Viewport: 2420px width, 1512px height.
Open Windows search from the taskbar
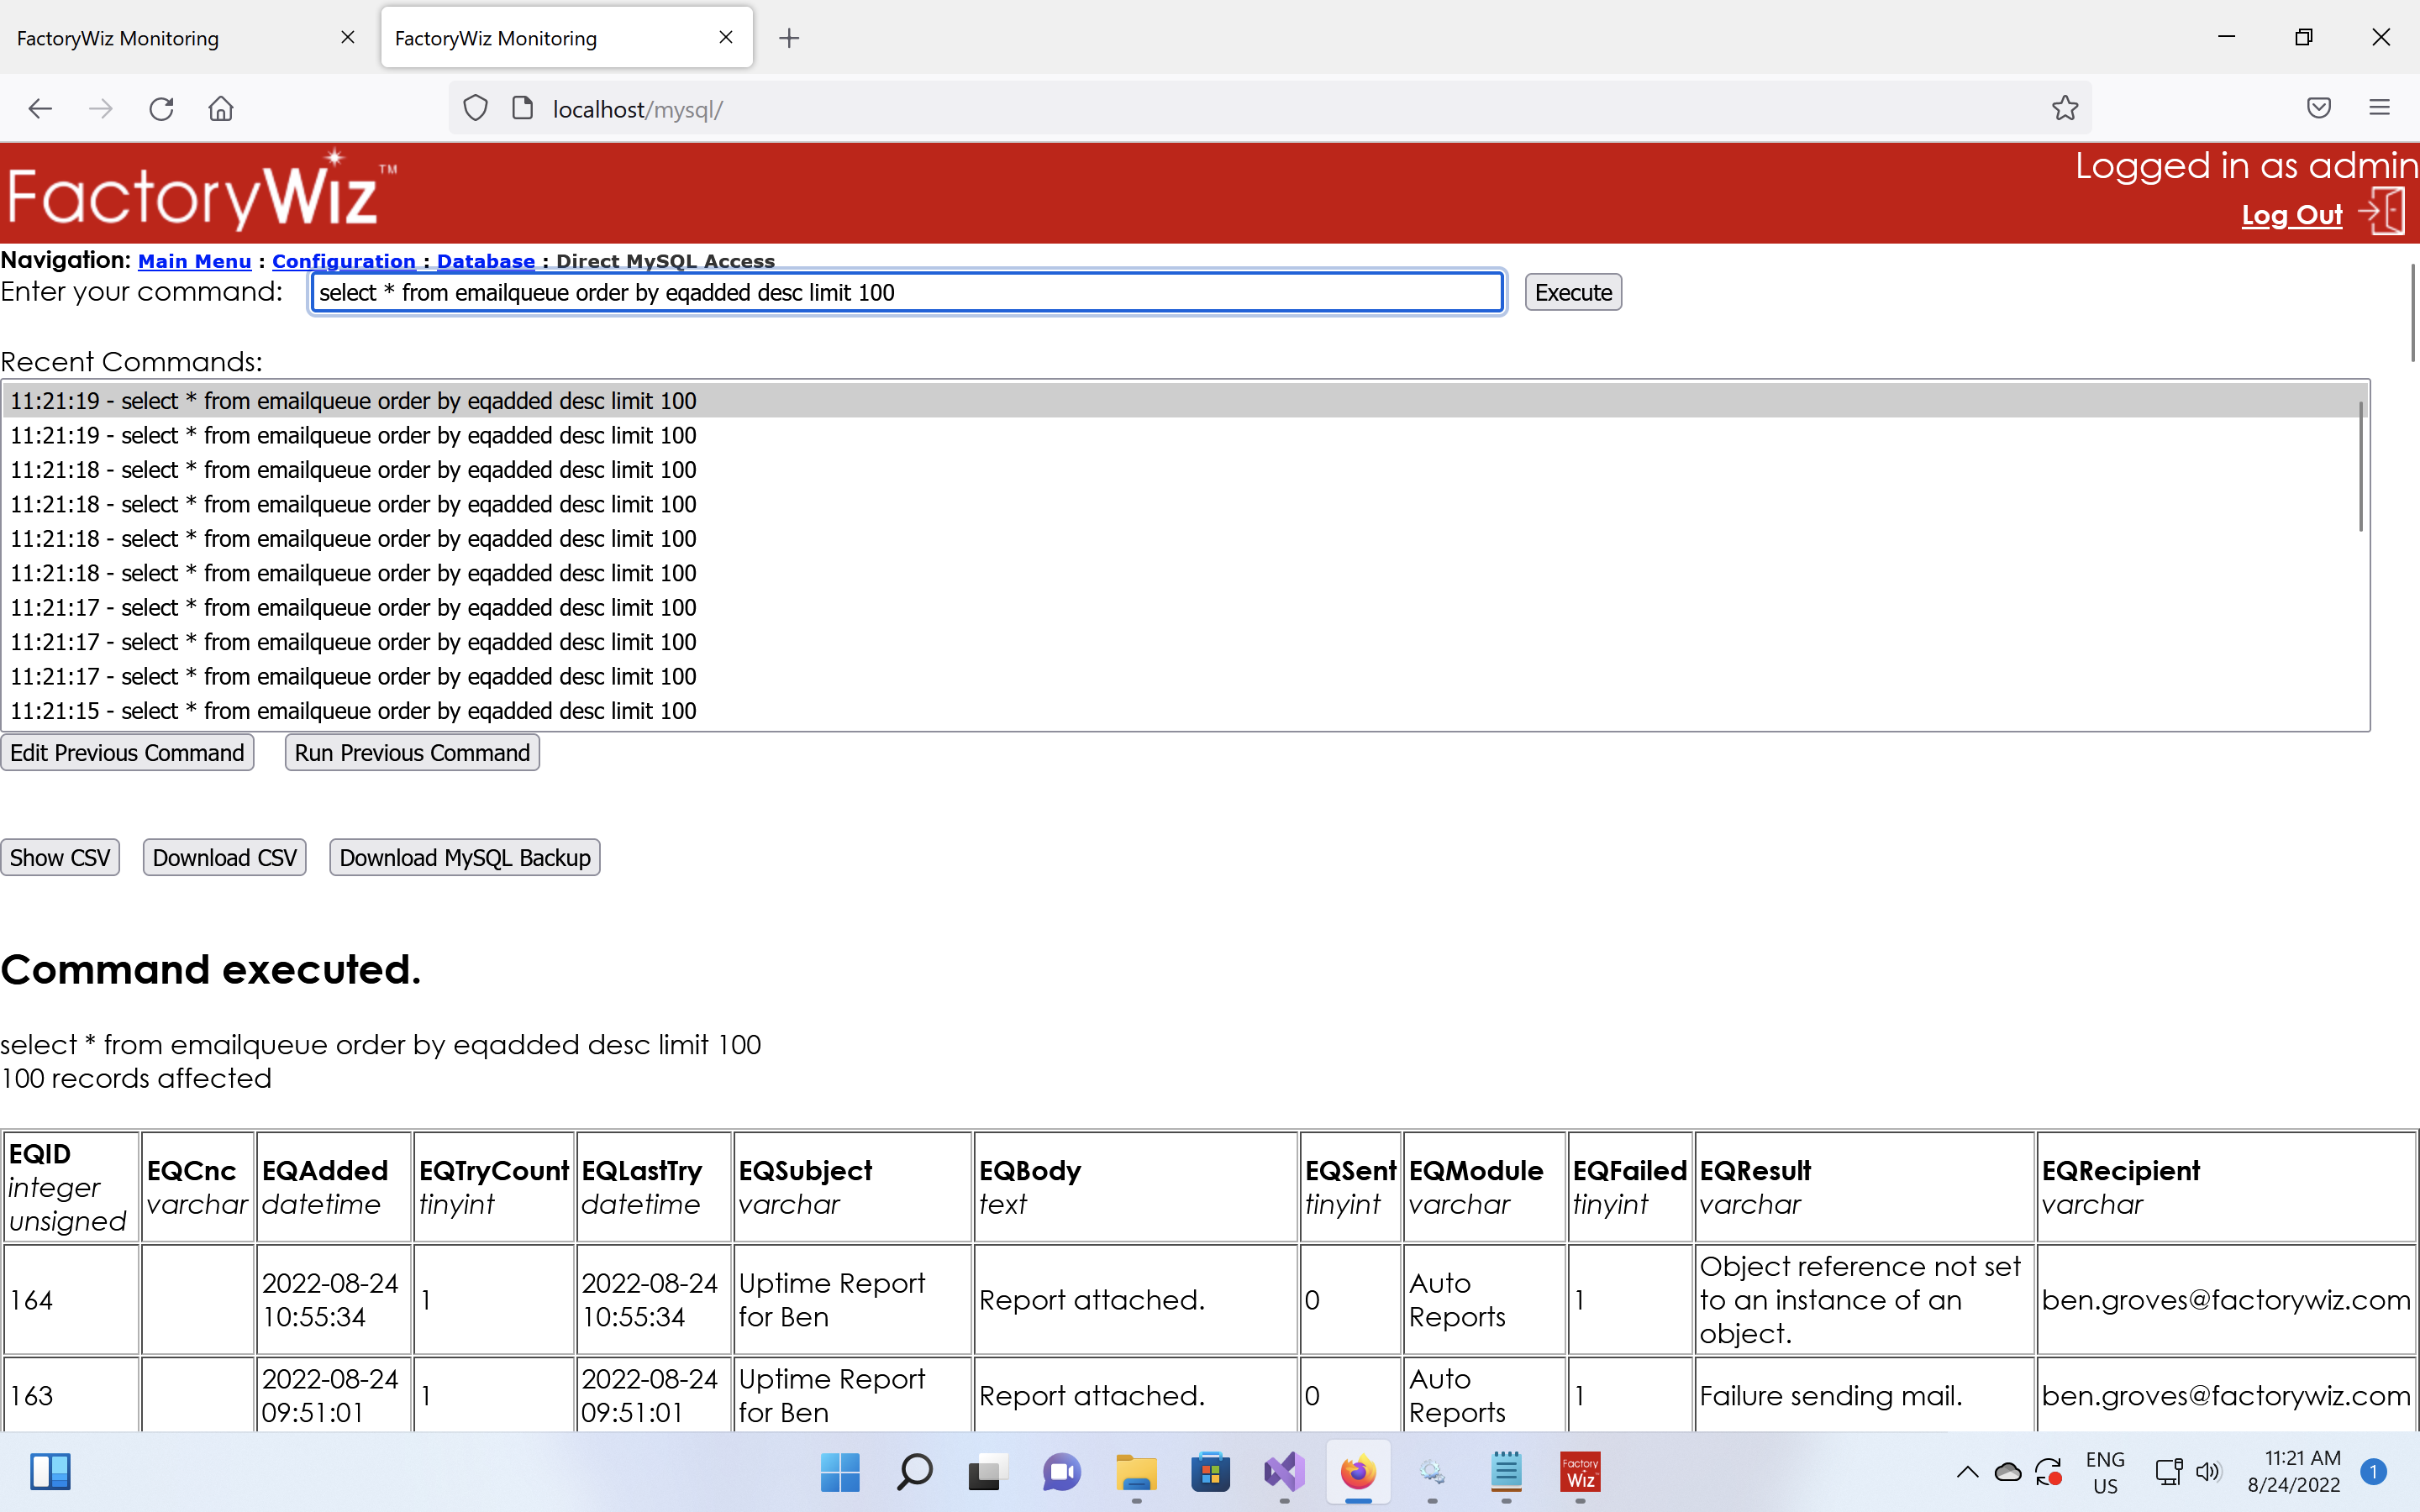pyautogui.click(x=914, y=1472)
